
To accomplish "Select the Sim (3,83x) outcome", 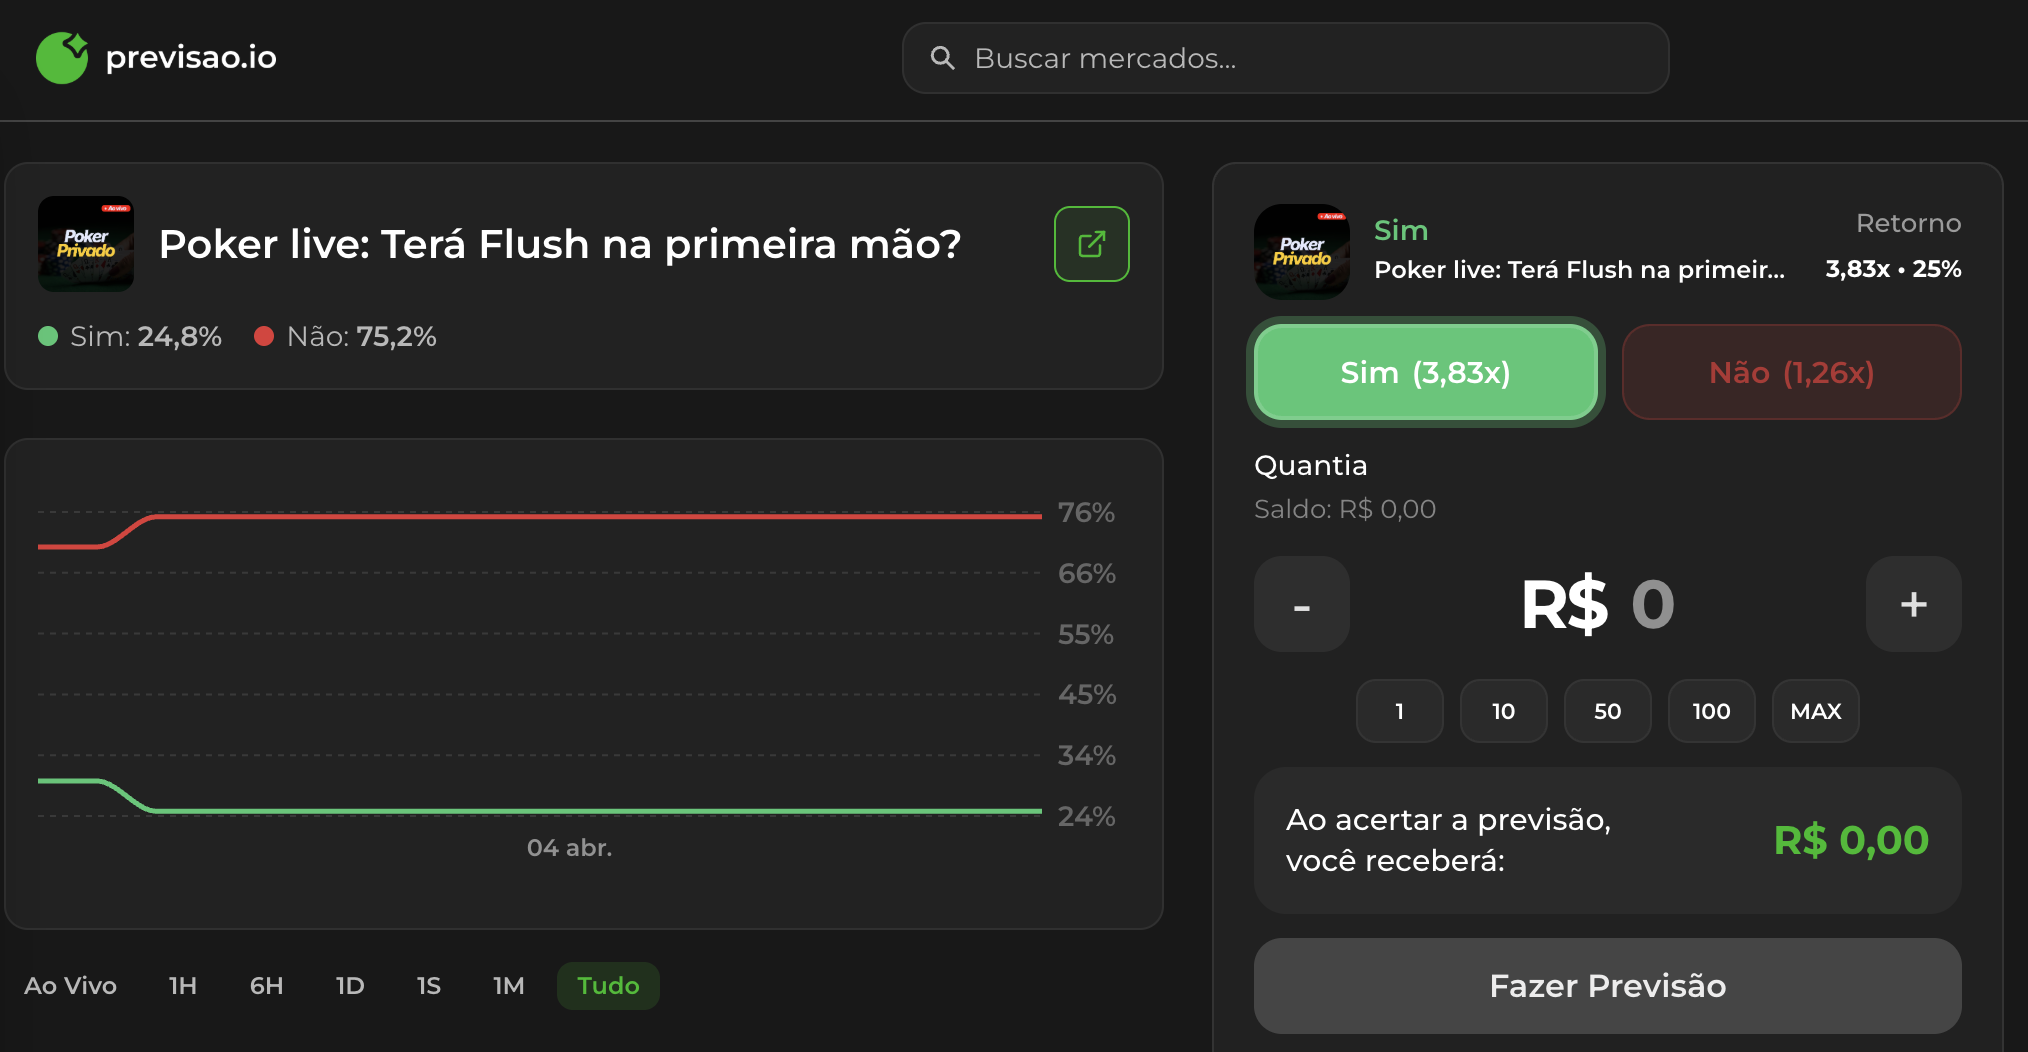I will pyautogui.click(x=1425, y=373).
